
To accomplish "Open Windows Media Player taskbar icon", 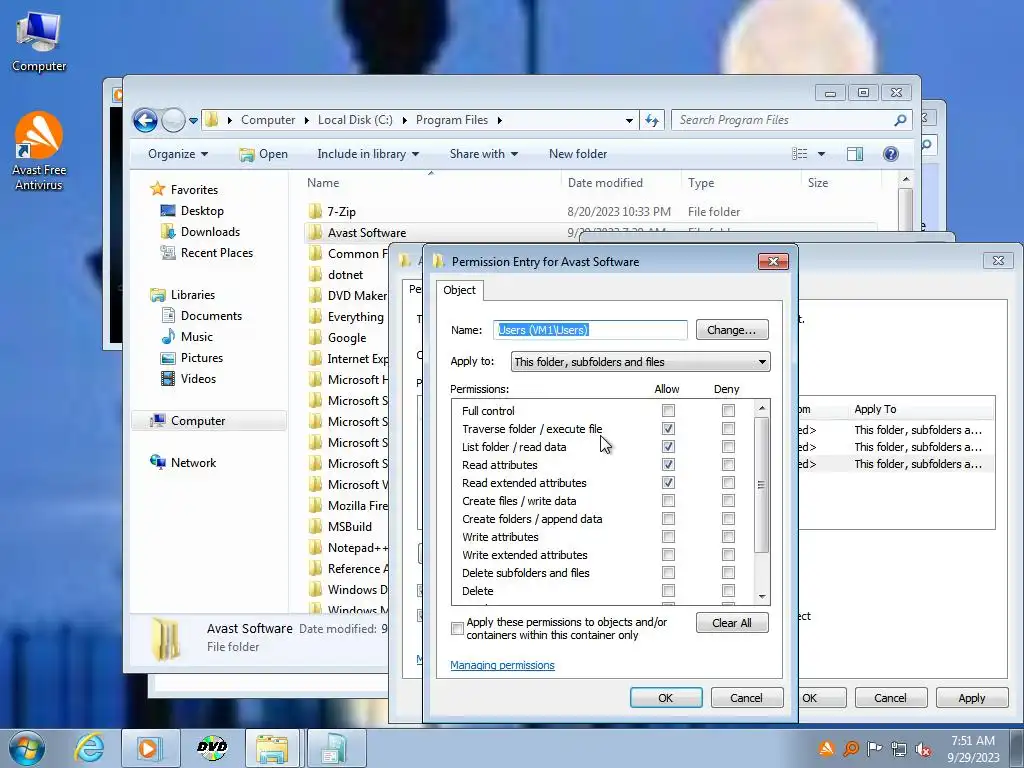I will coord(150,748).
